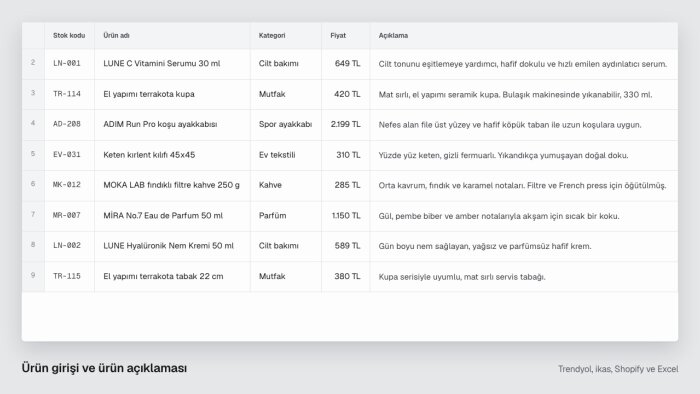Select the 285 TL price cell

coord(346,185)
